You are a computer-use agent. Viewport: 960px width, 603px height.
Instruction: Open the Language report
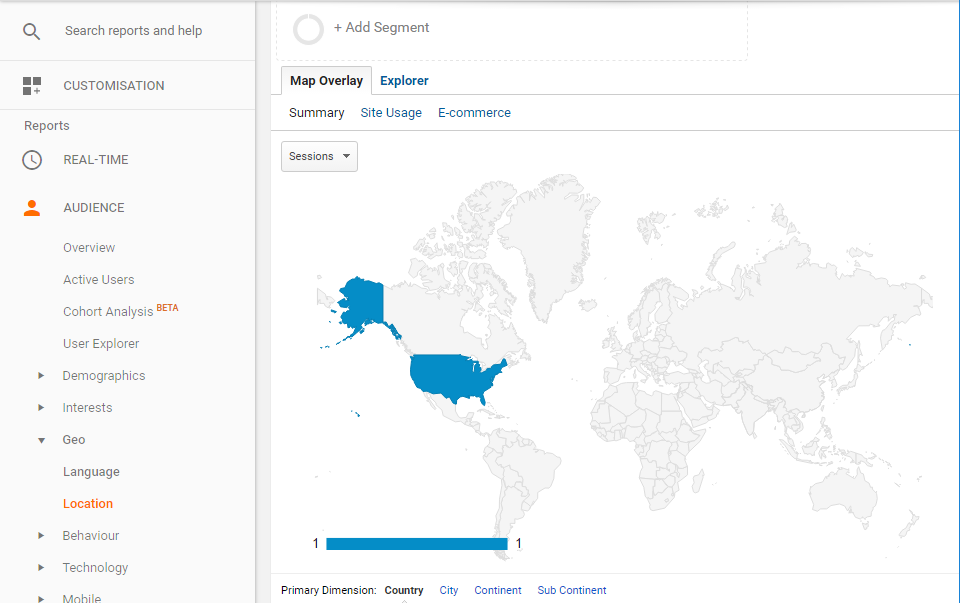coord(91,472)
